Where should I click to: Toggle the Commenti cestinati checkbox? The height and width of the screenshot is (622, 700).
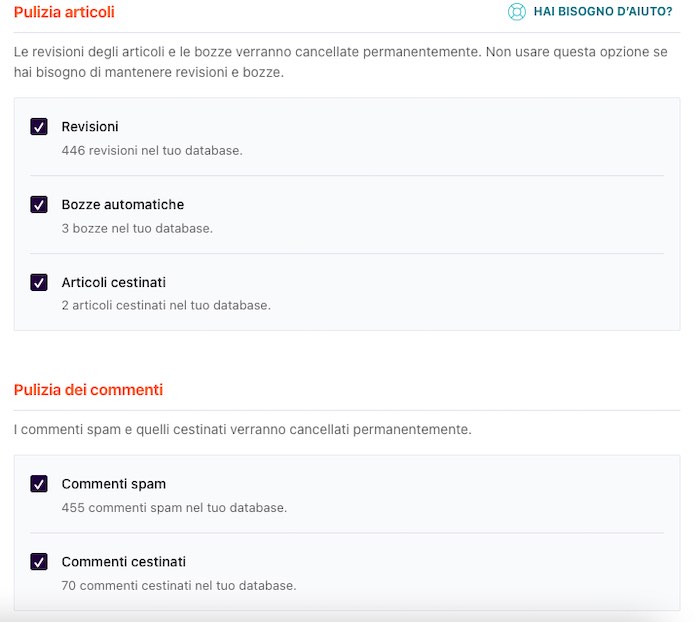(39, 562)
